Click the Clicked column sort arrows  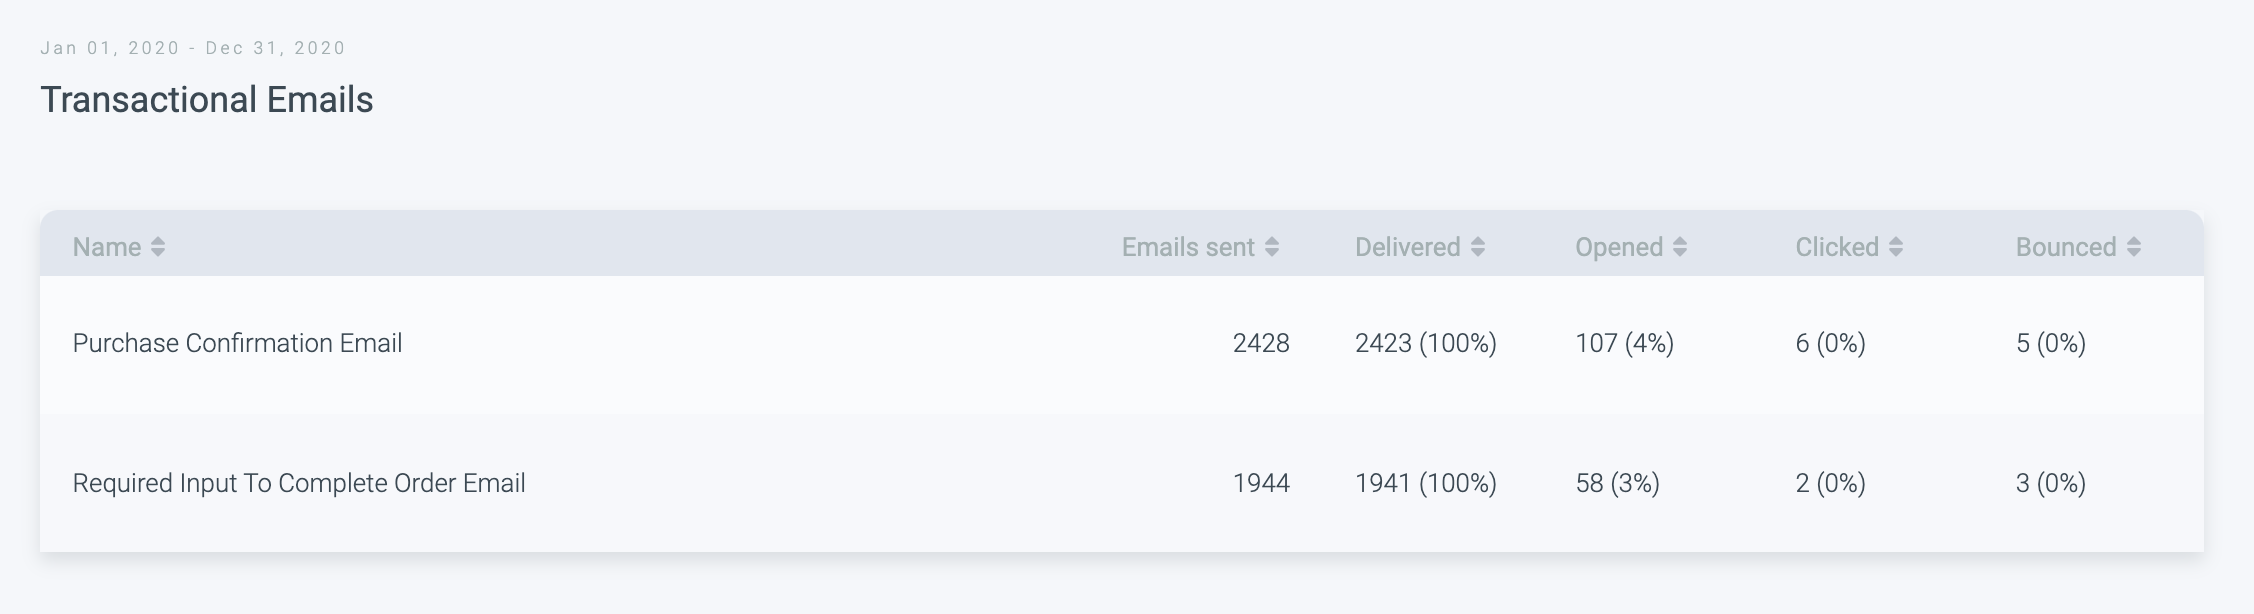pos(1896,247)
